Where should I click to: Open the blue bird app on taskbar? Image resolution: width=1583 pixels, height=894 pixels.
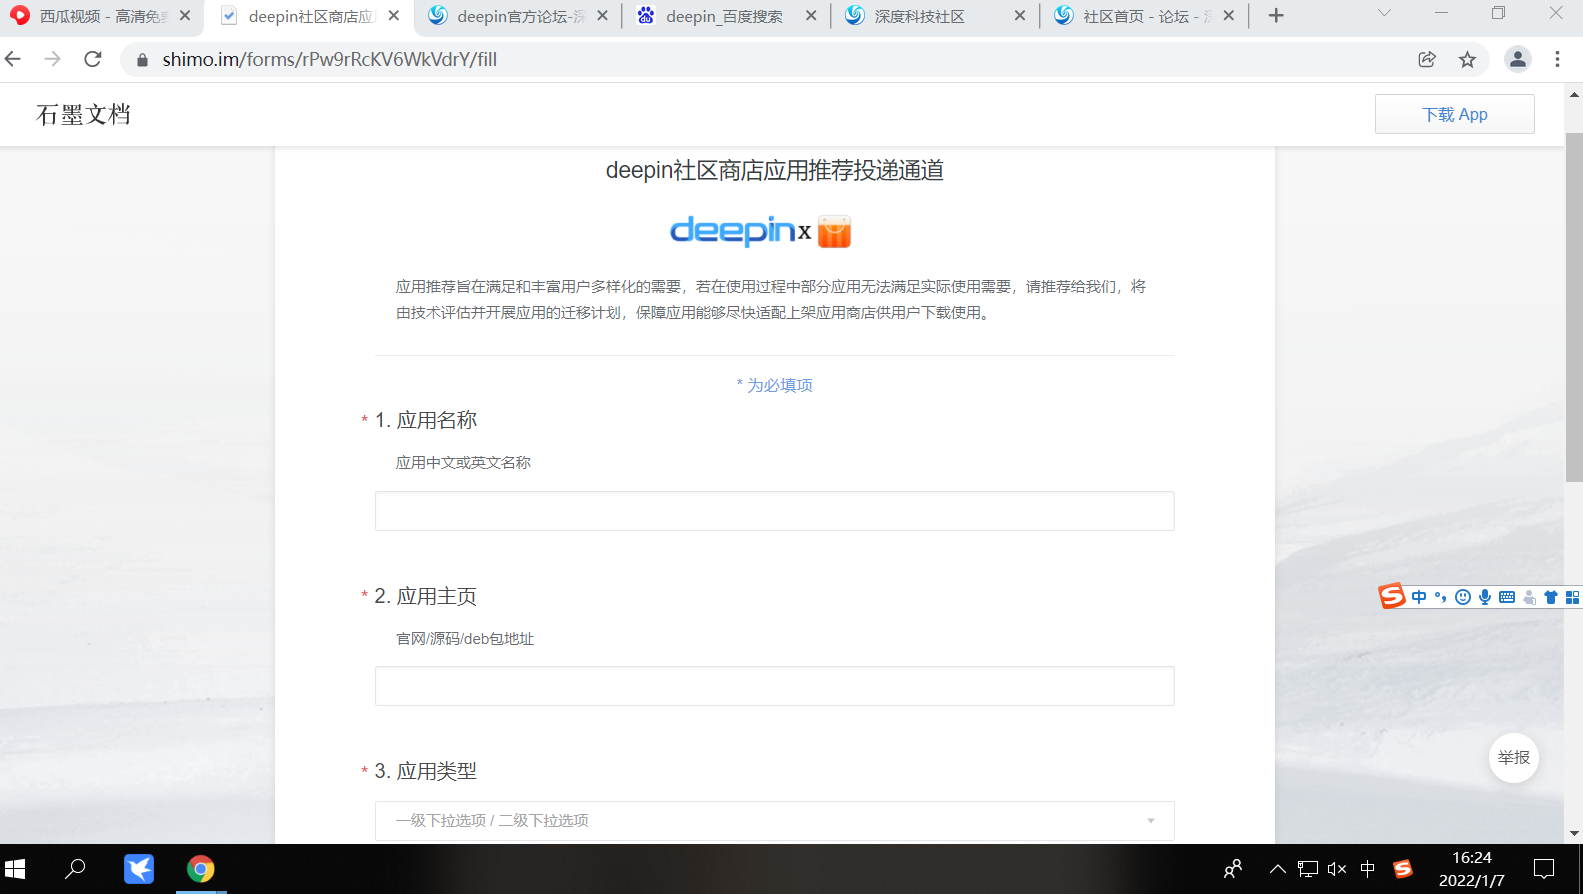(x=139, y=869)
